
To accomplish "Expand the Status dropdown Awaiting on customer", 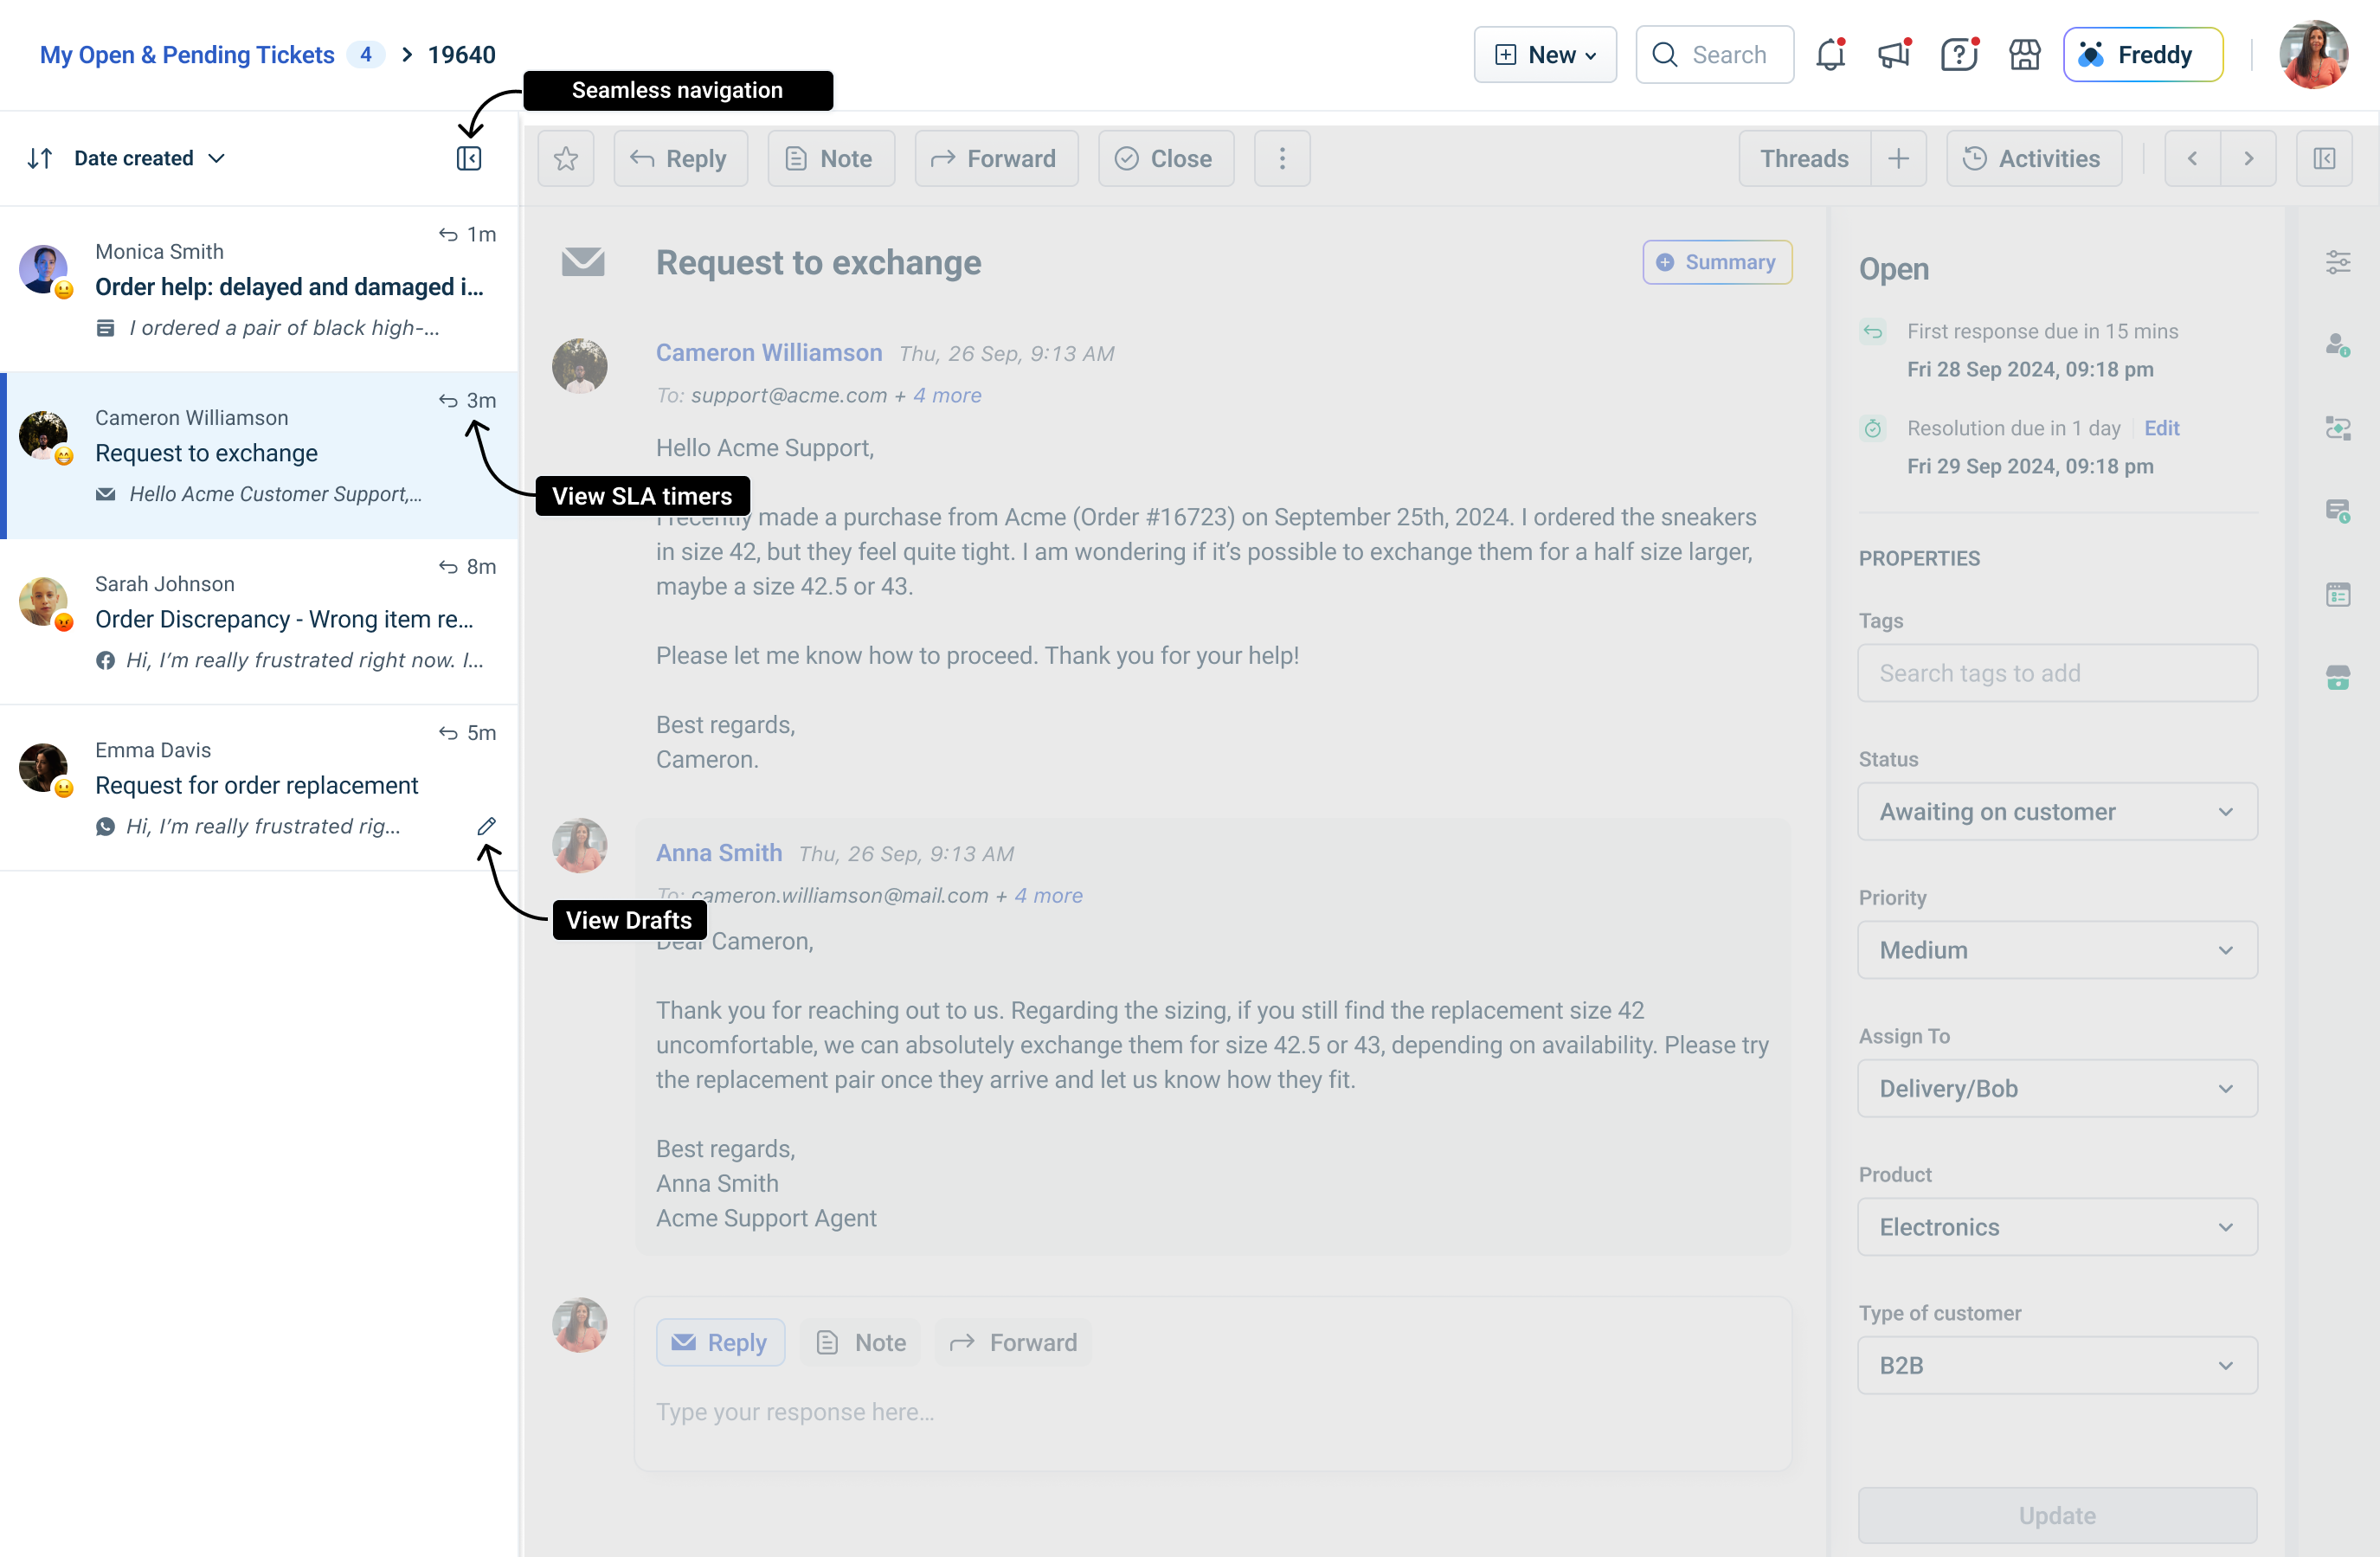I will 2056,811.
